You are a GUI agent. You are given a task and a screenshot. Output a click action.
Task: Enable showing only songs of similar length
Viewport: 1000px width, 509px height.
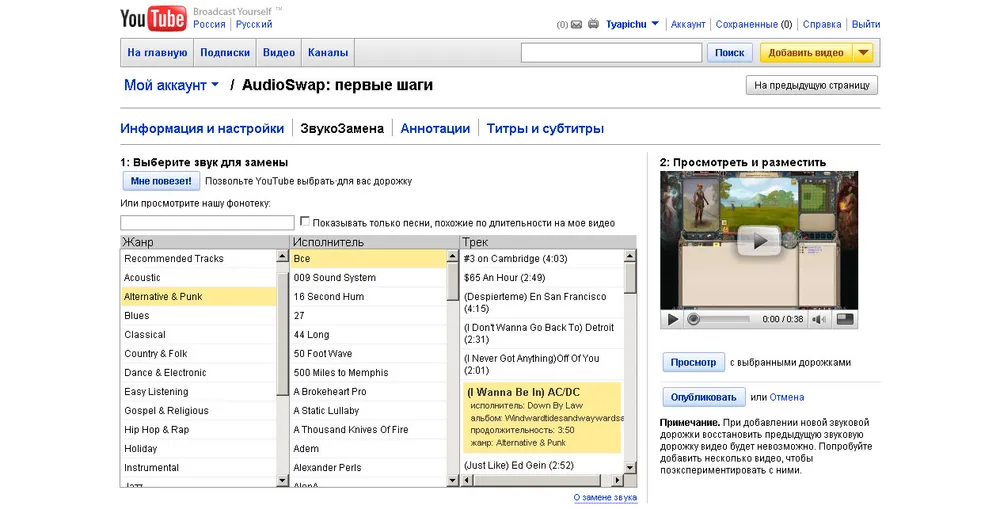coord(305,222)
